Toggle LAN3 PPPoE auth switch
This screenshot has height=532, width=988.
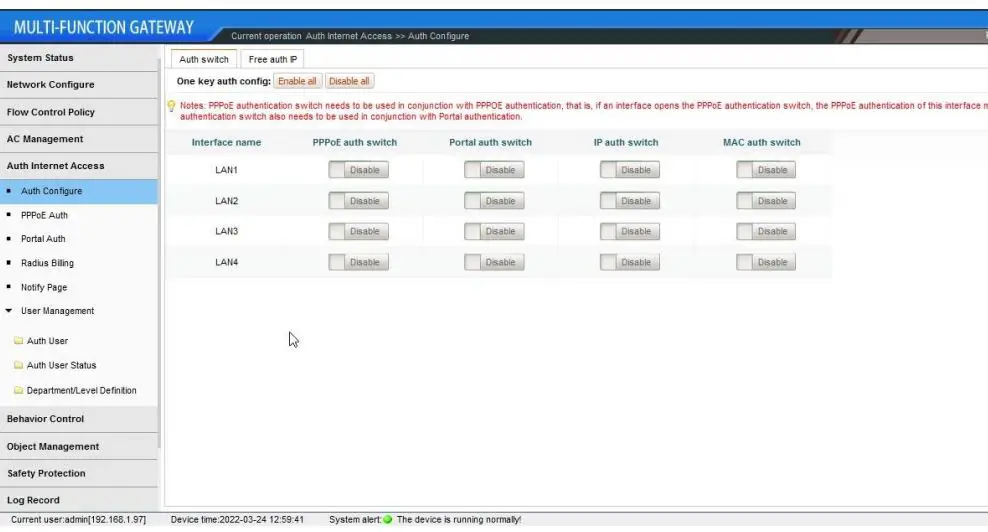tap(358, 231)
